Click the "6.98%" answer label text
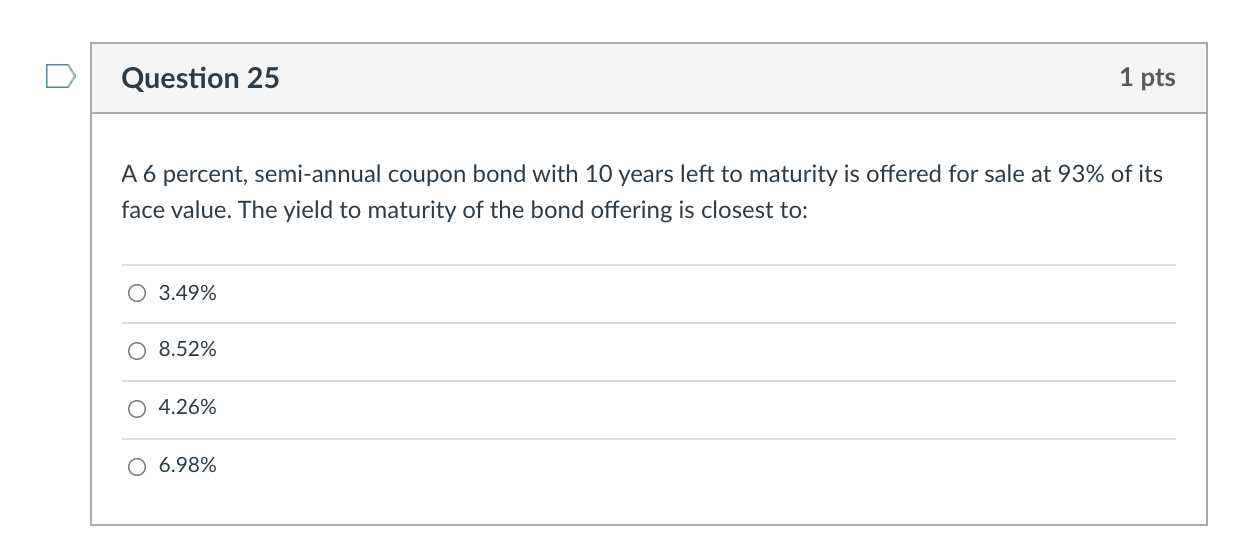This screenshot has height=552, width=1260. pos(187,466)
